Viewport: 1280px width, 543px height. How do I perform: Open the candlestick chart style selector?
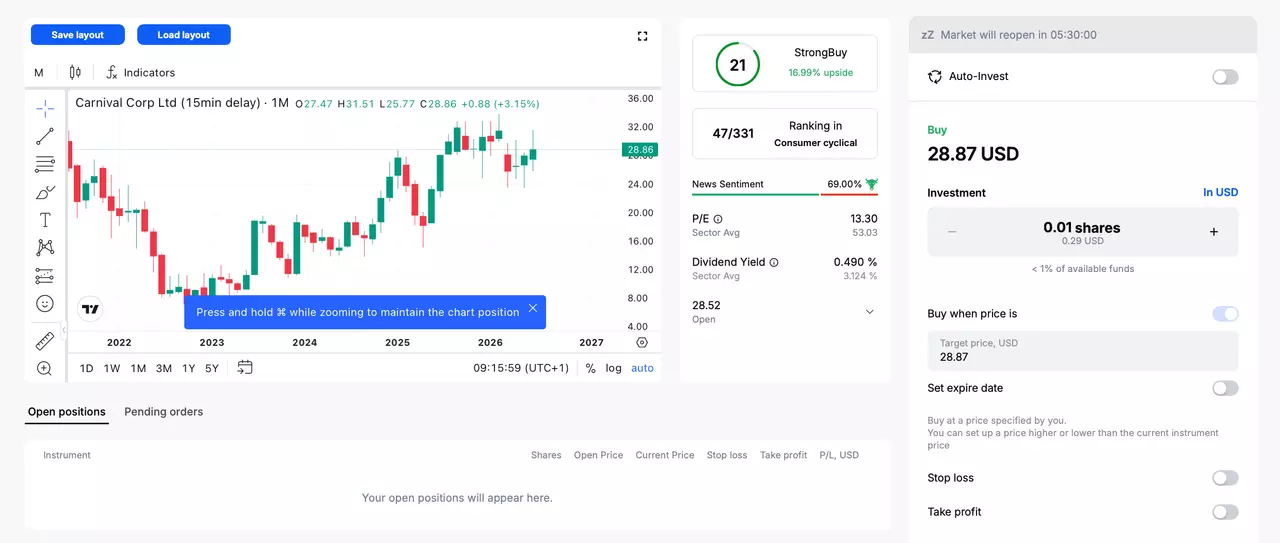(75, 72)
